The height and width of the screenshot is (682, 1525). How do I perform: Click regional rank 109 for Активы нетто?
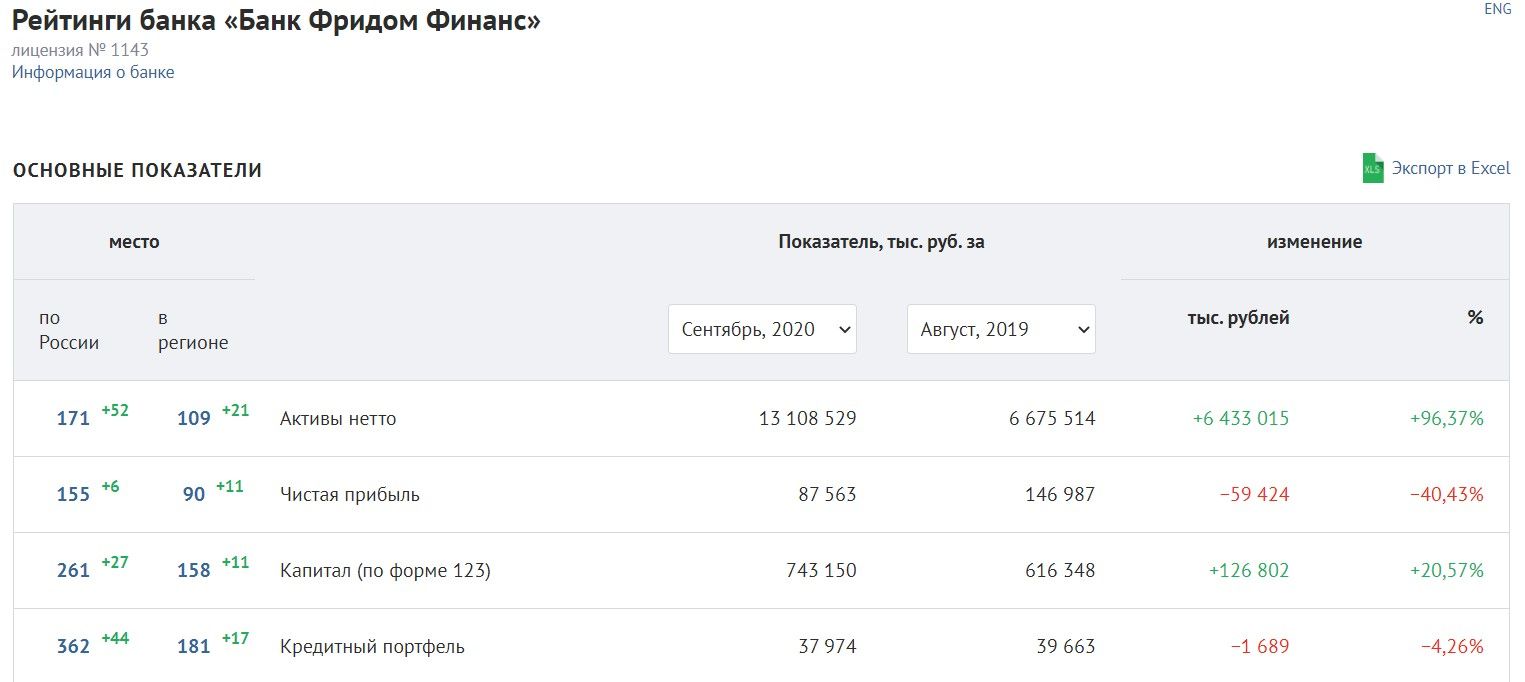pos(194,419)
